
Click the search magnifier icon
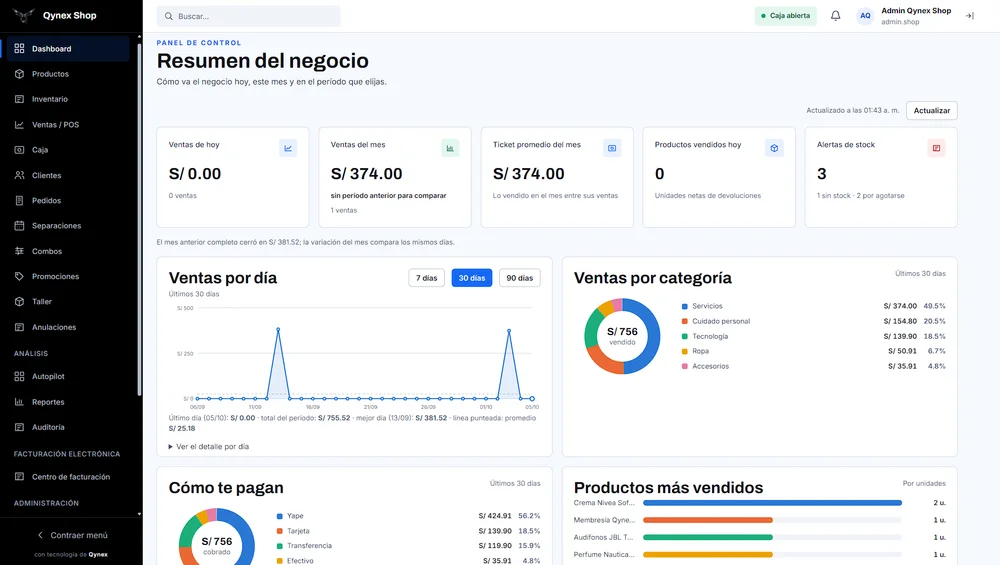169,16
